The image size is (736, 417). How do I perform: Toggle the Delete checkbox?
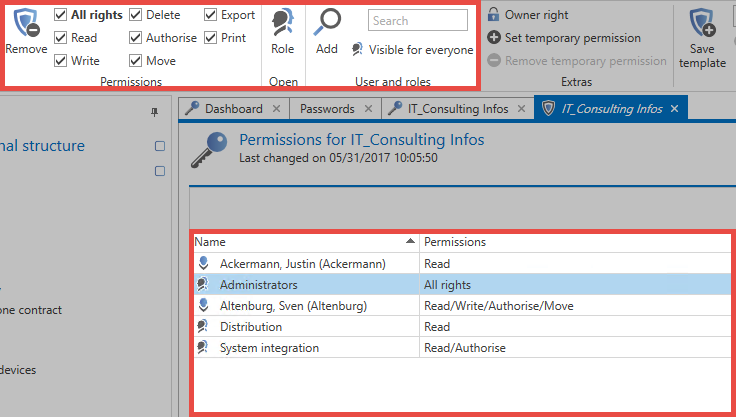pyautogui.click(x=135, y=15)
